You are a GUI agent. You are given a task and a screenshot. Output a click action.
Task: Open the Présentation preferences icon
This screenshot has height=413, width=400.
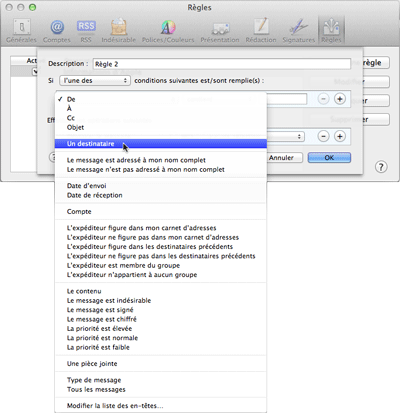click(220, 31)
